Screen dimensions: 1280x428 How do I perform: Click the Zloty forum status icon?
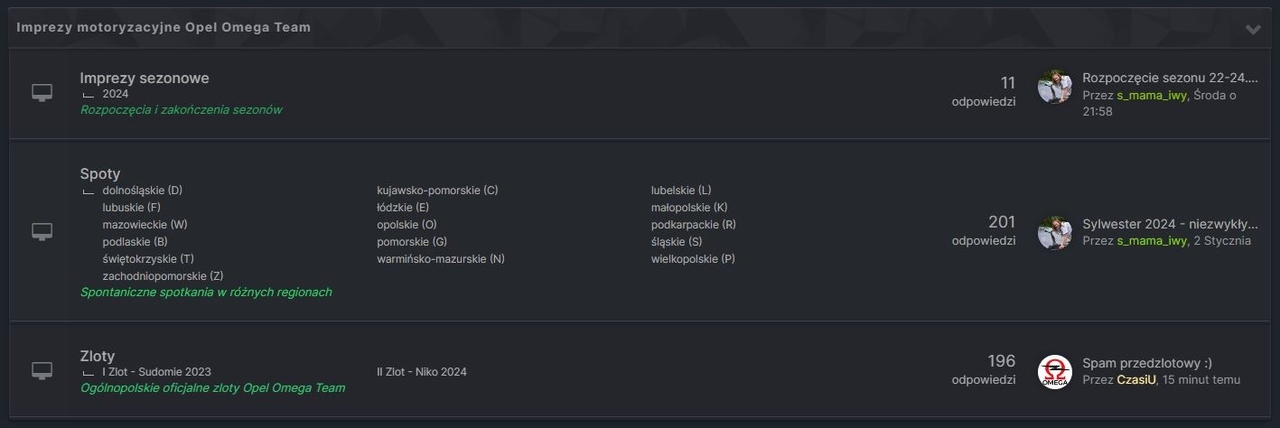(42, 371)
